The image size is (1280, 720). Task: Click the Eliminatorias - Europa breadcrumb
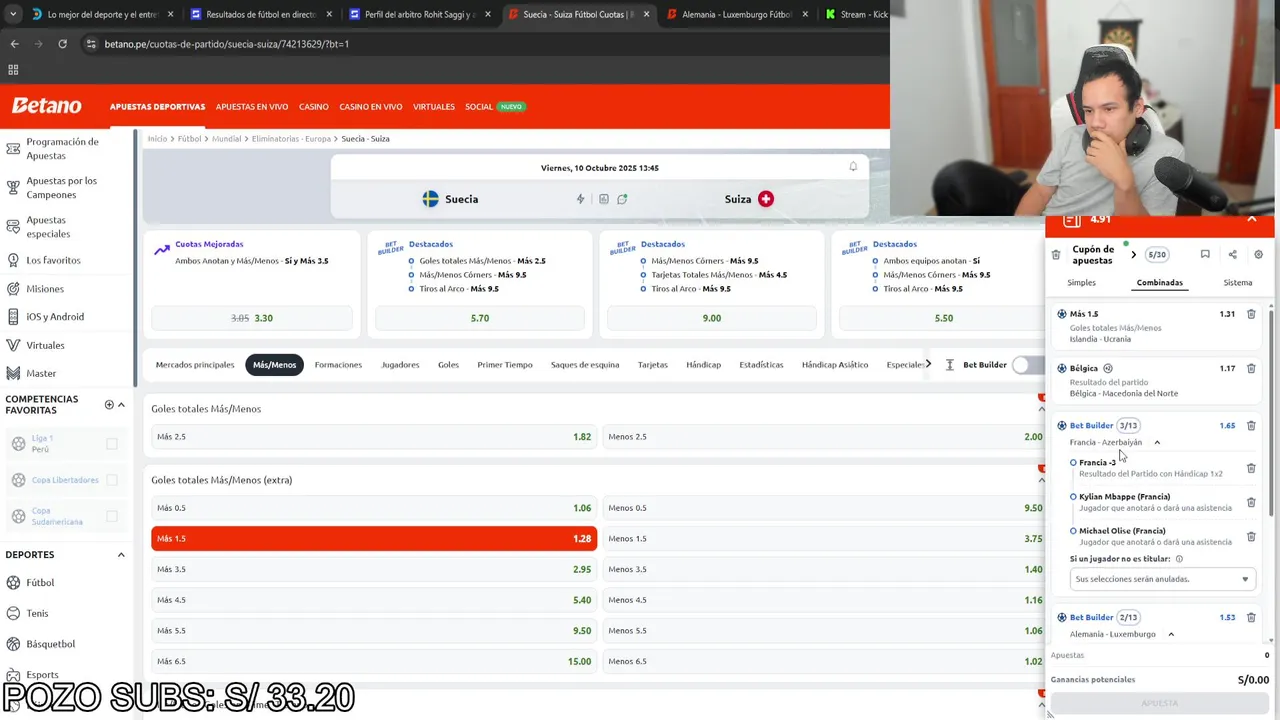click(291, 139)
